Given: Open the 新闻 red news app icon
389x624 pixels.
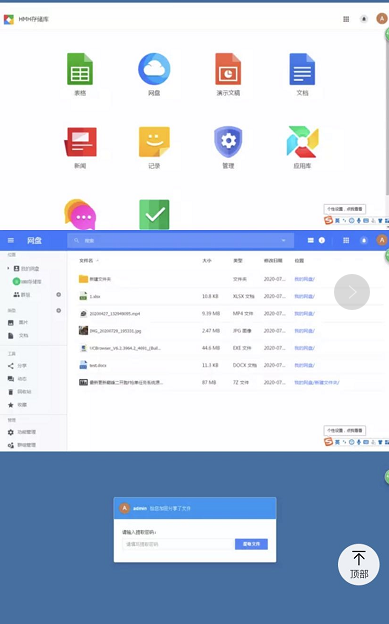Looking at the screenshot, I should point(80,142).
